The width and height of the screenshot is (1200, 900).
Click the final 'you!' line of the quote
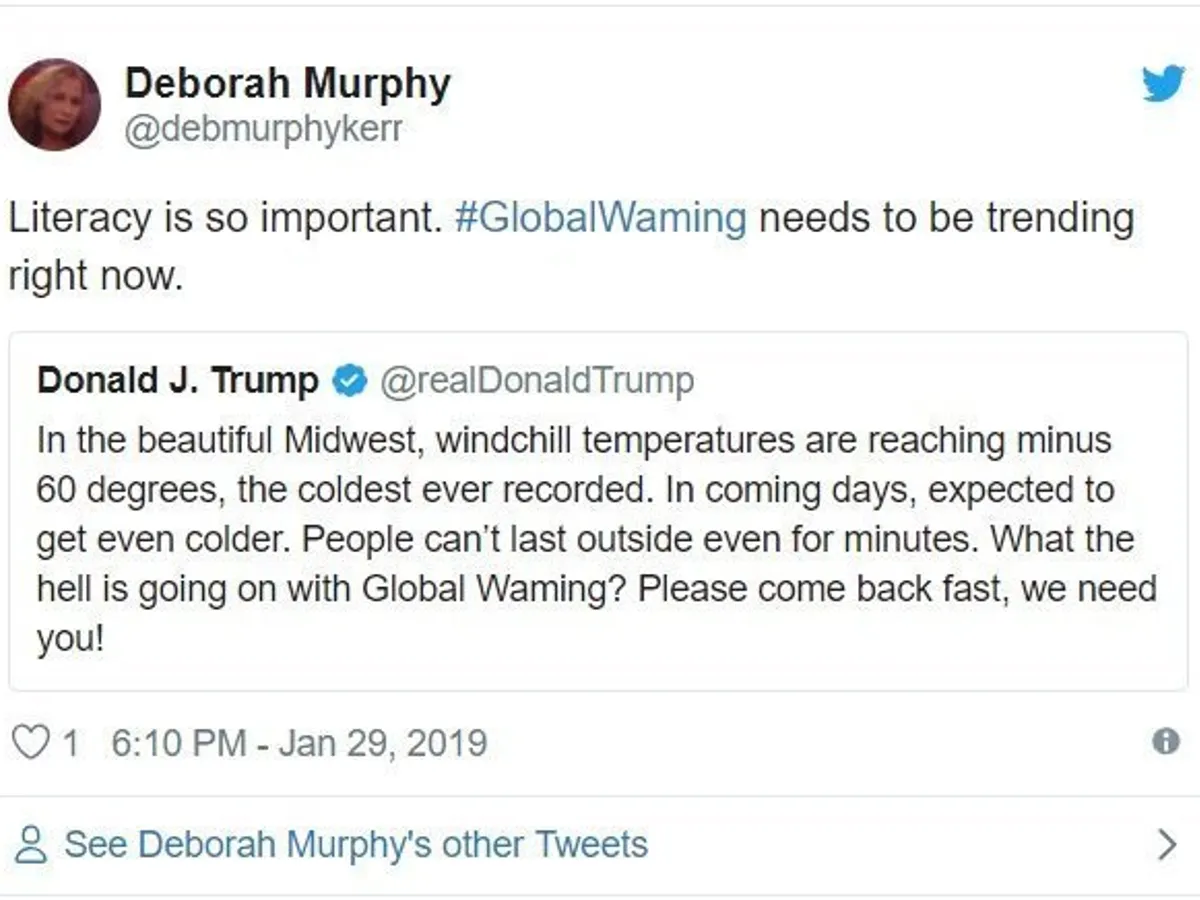[x=70, y=638]
